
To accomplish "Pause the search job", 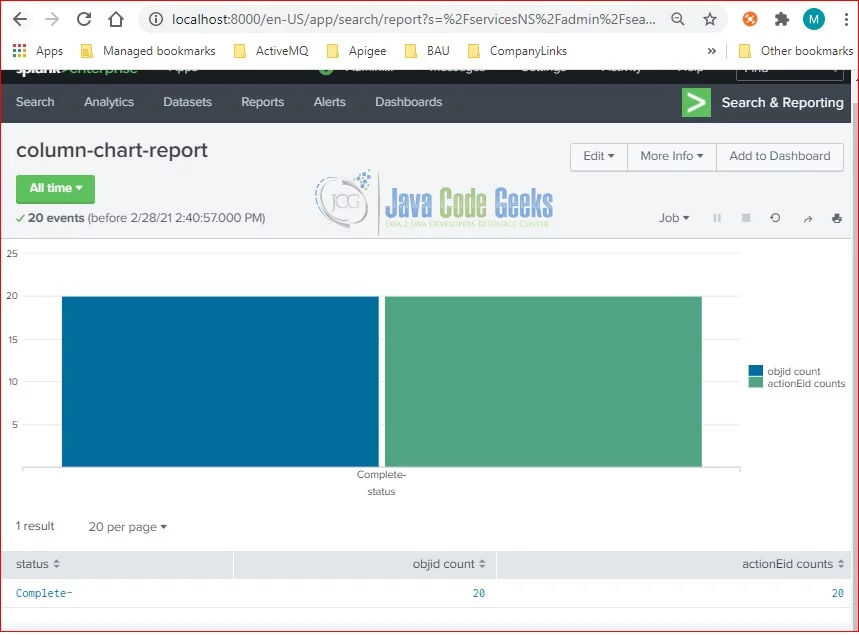I will tap(717, 219).
